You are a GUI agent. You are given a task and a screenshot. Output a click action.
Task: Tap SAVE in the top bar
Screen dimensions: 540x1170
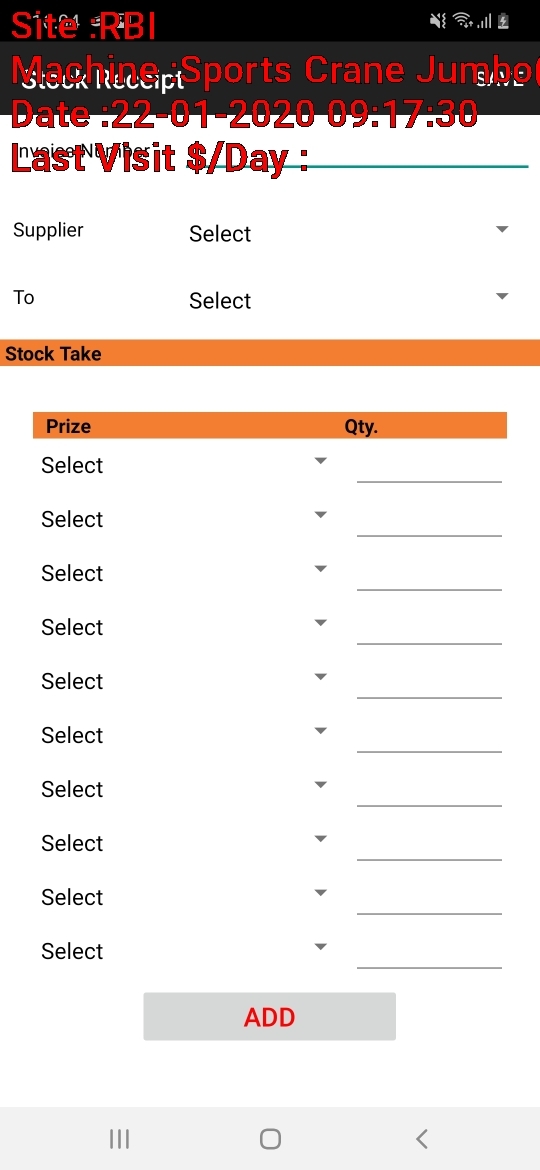(x=500, y=79)
